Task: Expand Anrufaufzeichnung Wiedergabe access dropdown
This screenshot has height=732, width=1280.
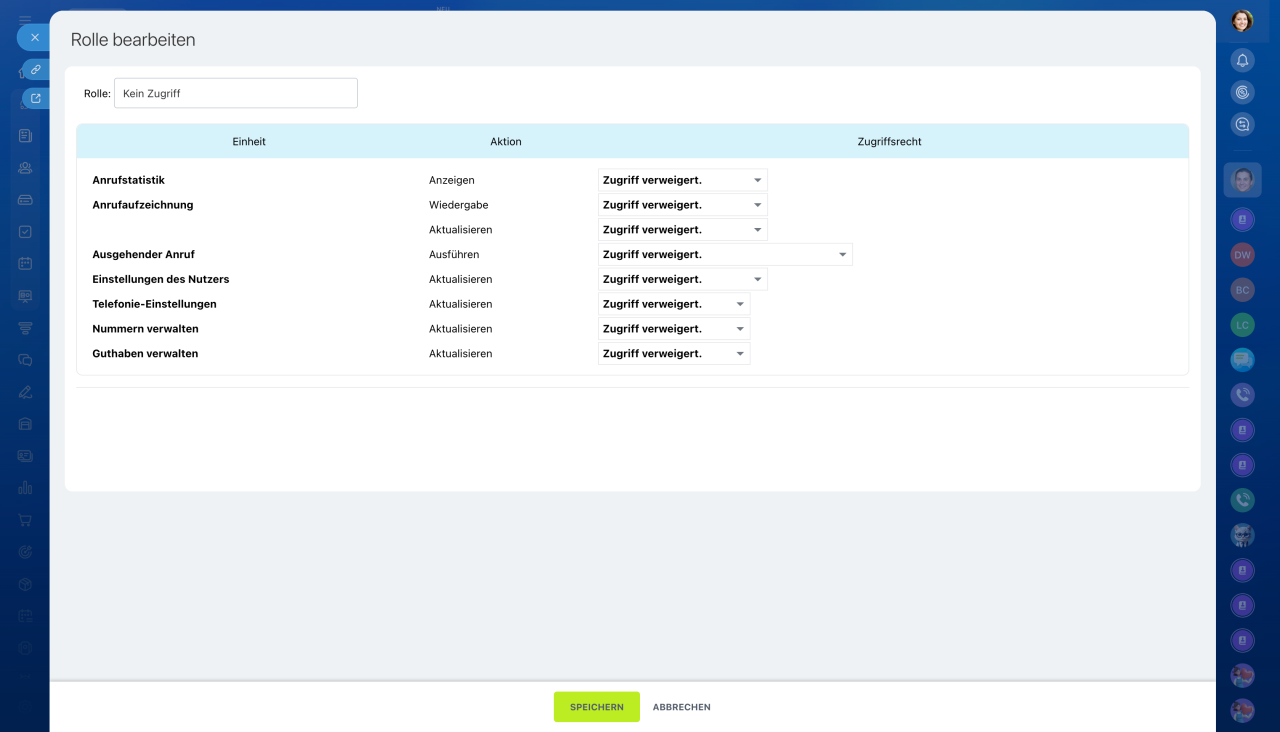Action: point(682,205)
